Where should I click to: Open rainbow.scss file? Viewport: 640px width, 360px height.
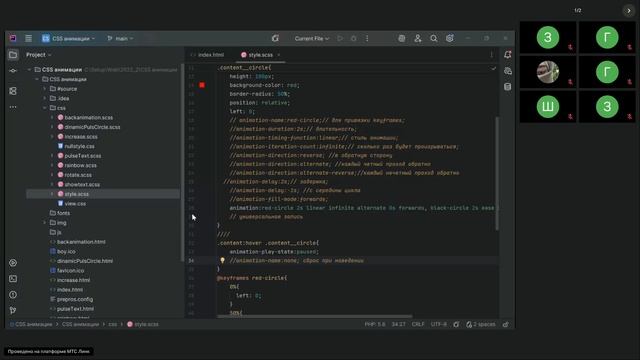coord(80,165)
